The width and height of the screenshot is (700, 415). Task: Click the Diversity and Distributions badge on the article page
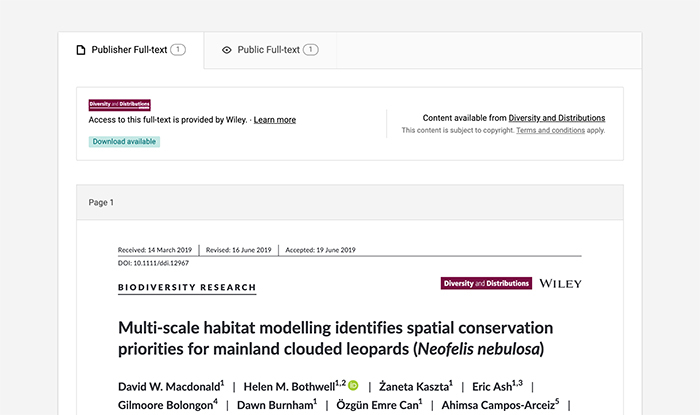pyautogui.click(x=485, y=283)
